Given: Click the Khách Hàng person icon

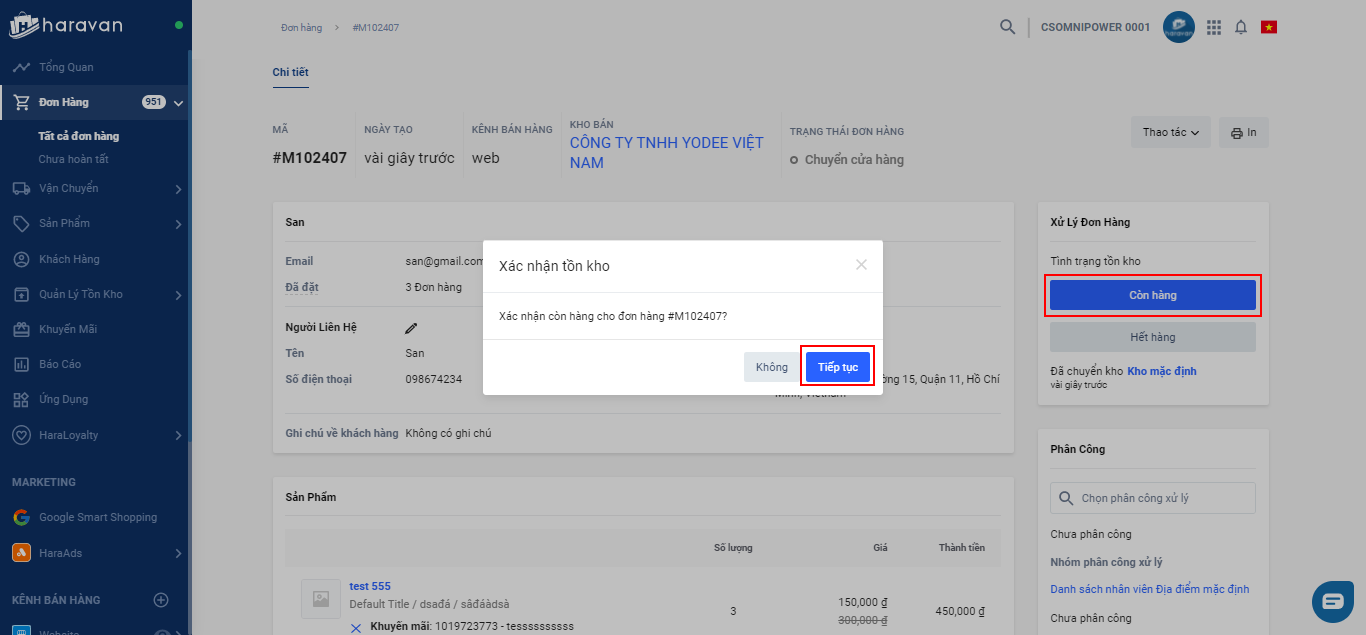Looking at the screenshot, I should coord(21,259).
